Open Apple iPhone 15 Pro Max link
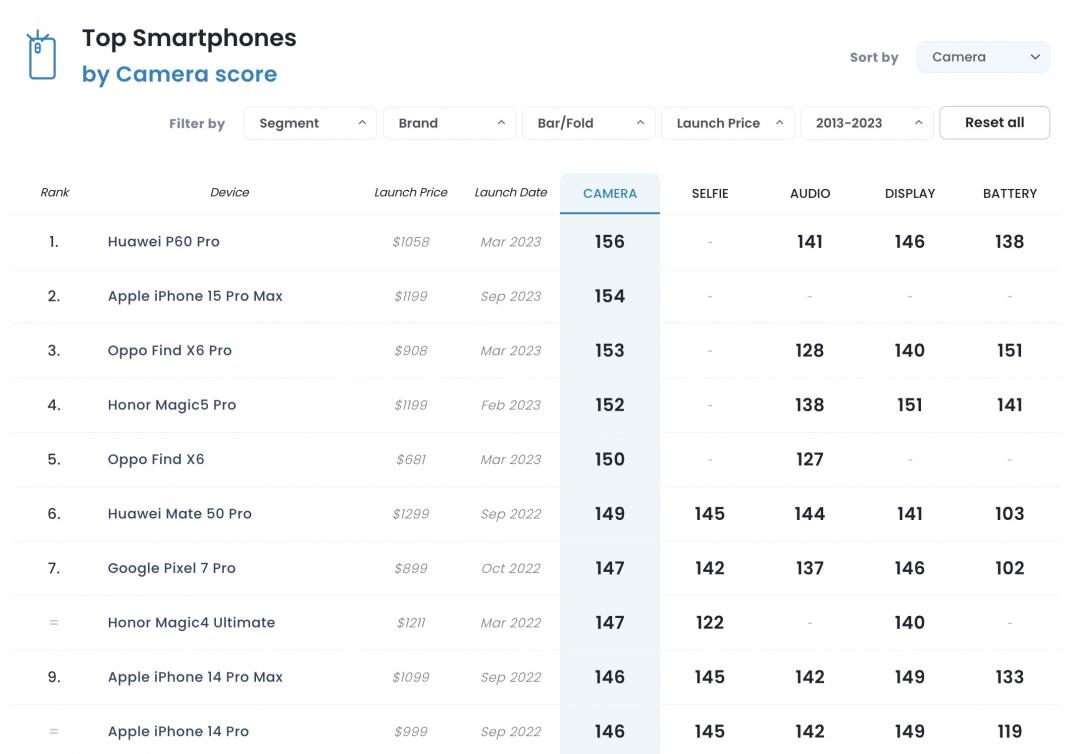This screenshot has height=754, width=1080. click(195, 296)
